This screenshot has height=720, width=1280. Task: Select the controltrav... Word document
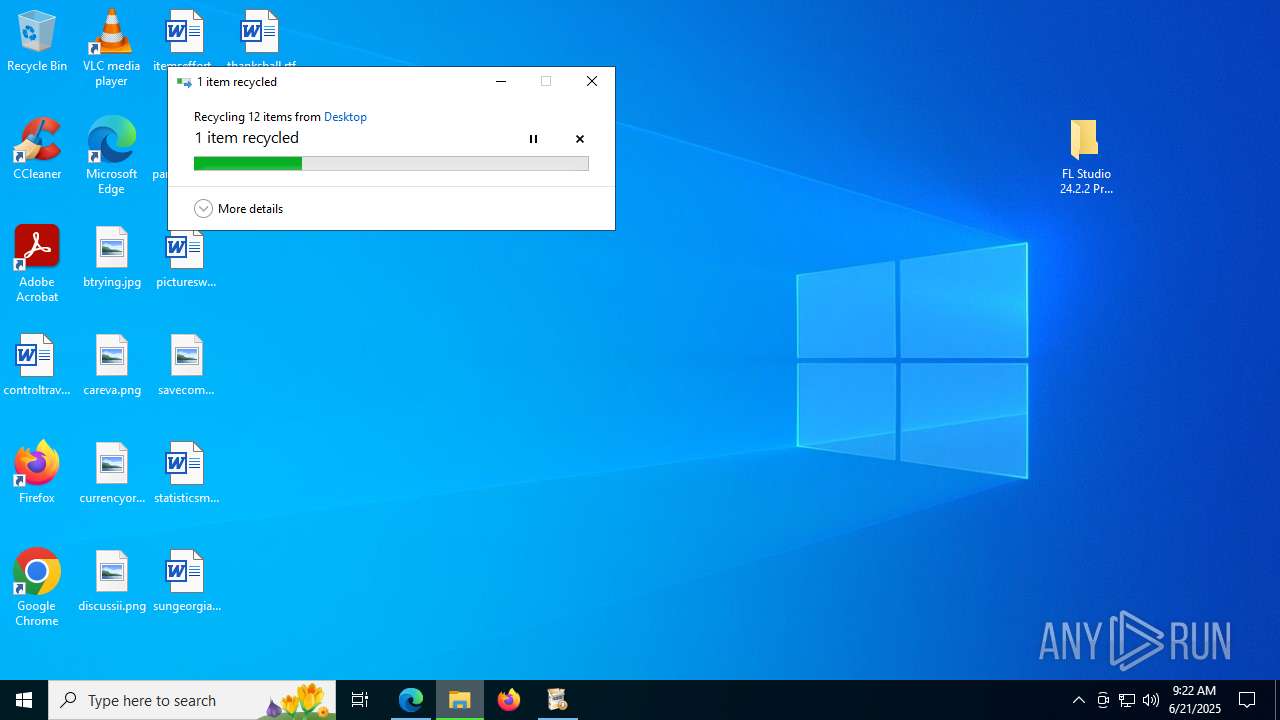pyautogui.click(x=37, y=366)
